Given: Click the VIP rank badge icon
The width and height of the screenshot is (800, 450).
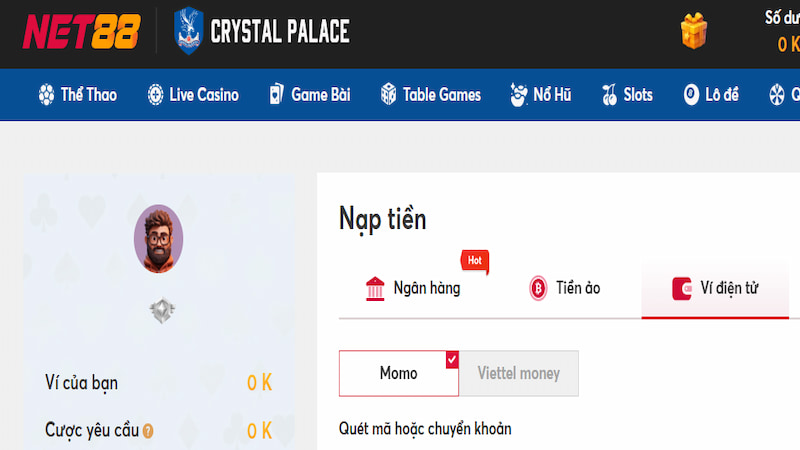Looking at the screenshot, I should 158,311.
